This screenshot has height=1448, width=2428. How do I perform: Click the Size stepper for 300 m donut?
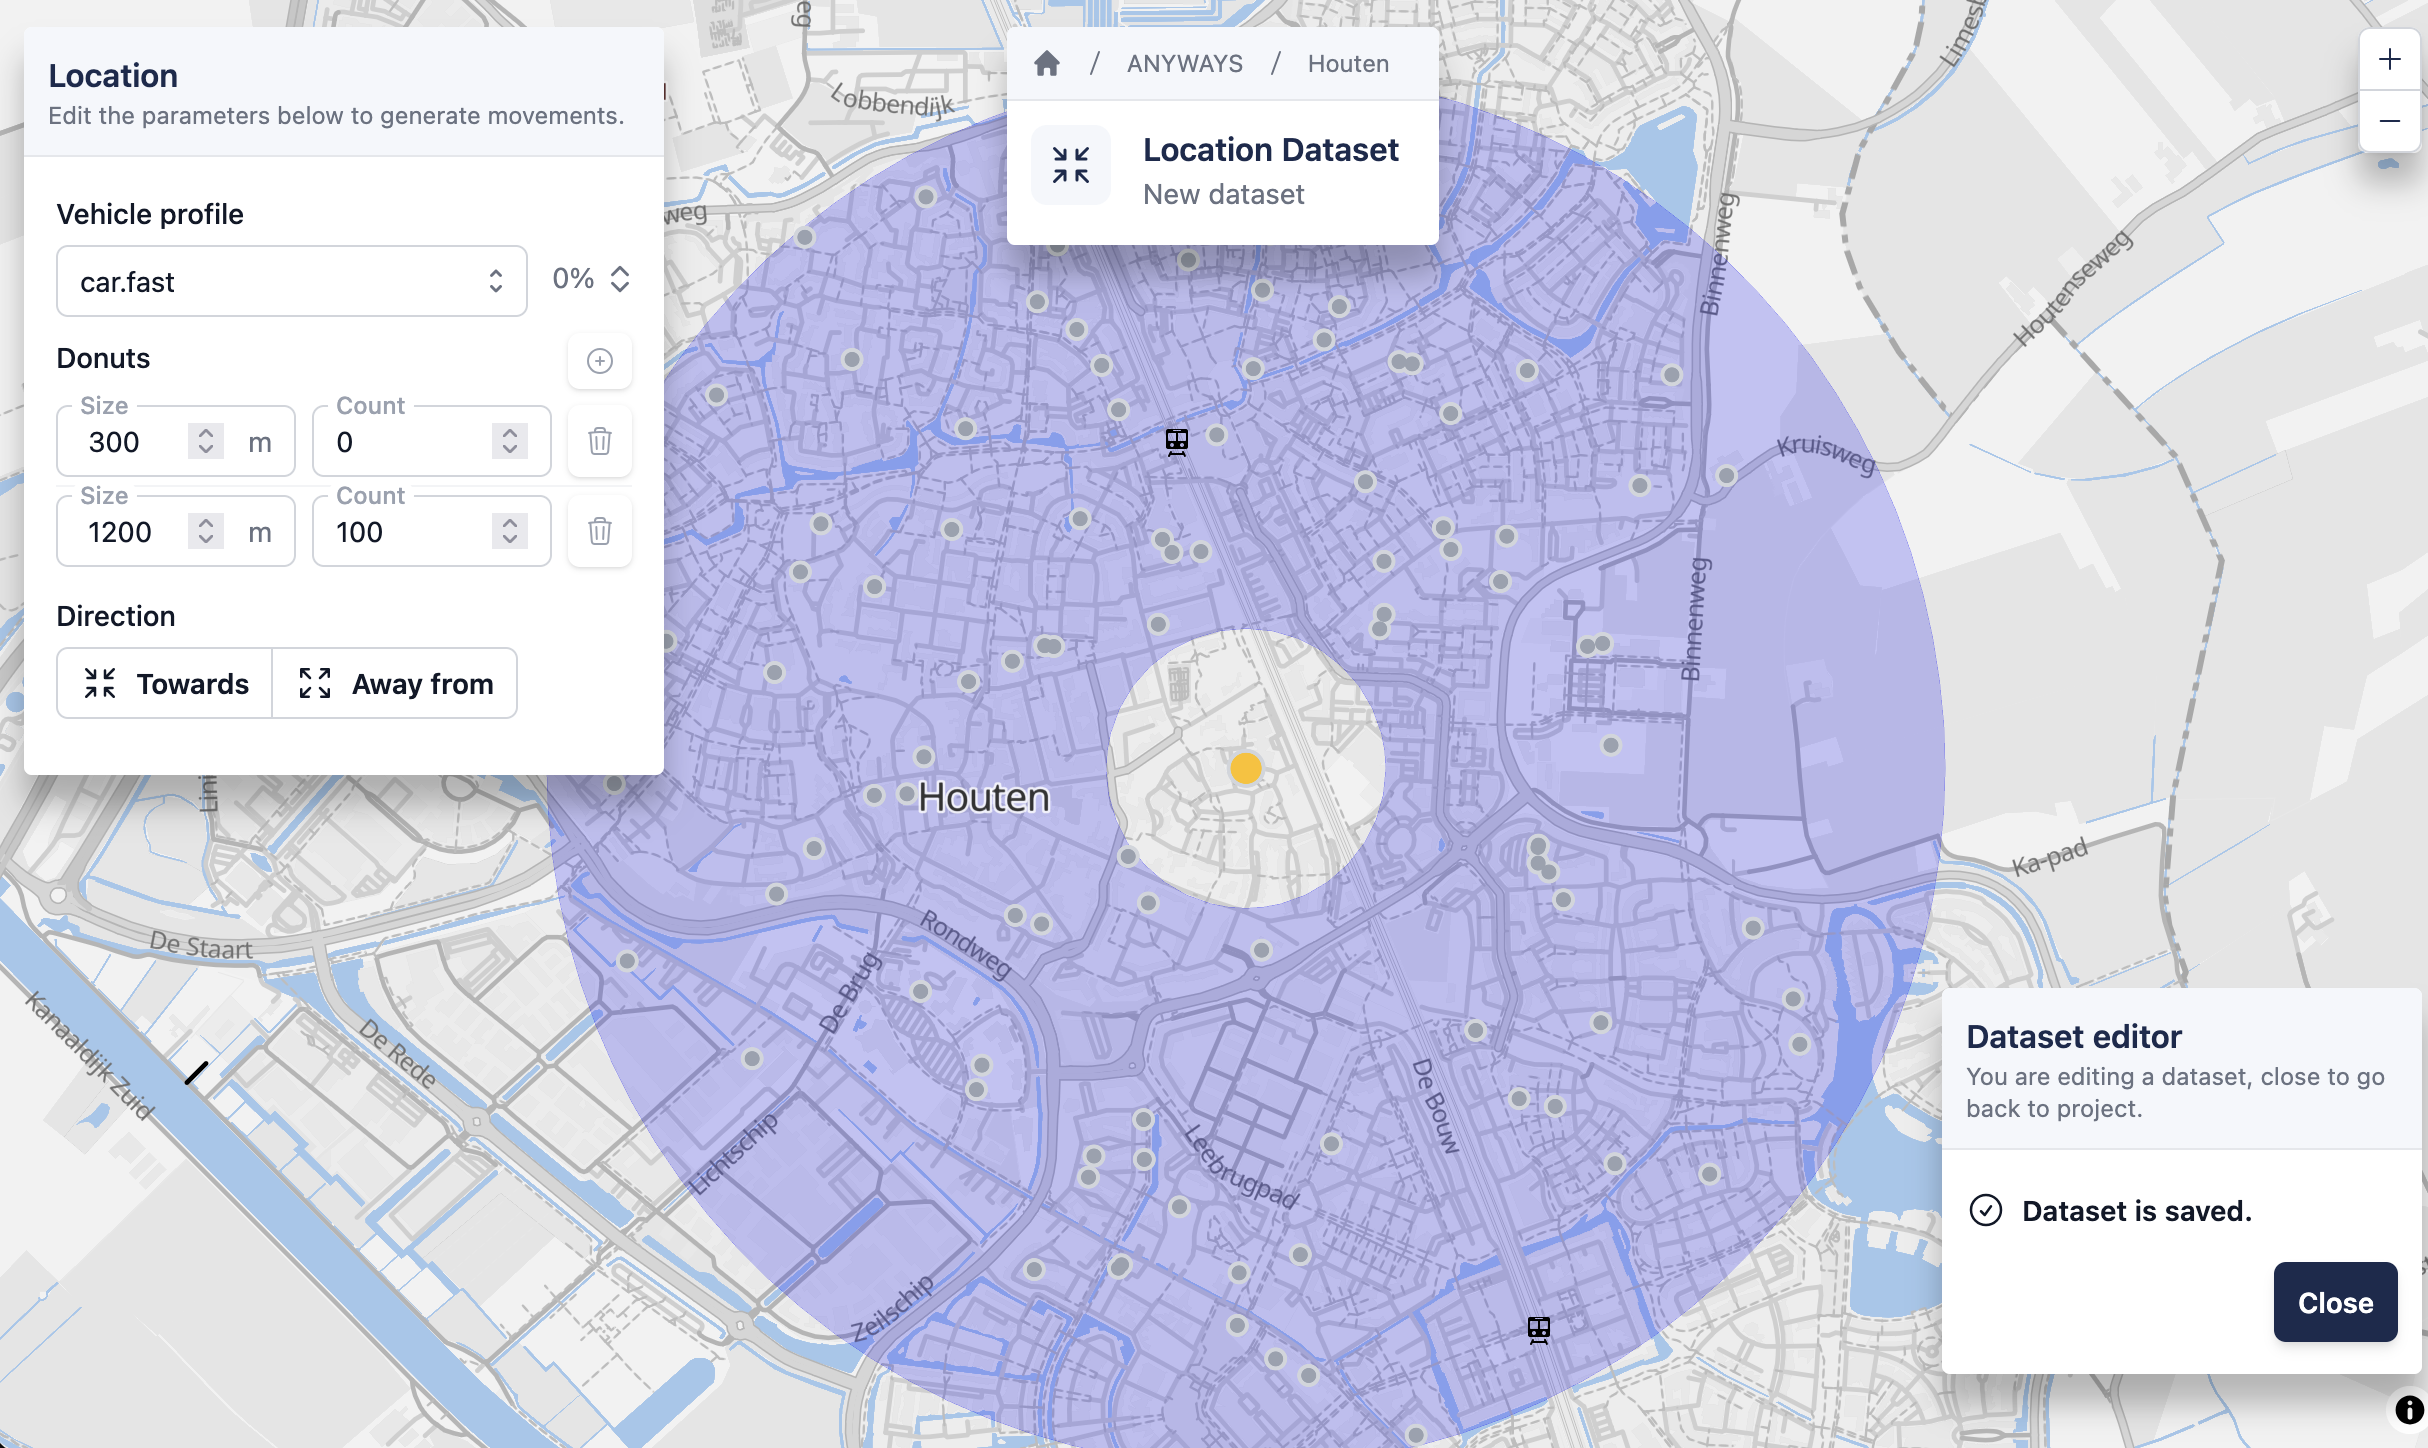[x=206, y=441]
